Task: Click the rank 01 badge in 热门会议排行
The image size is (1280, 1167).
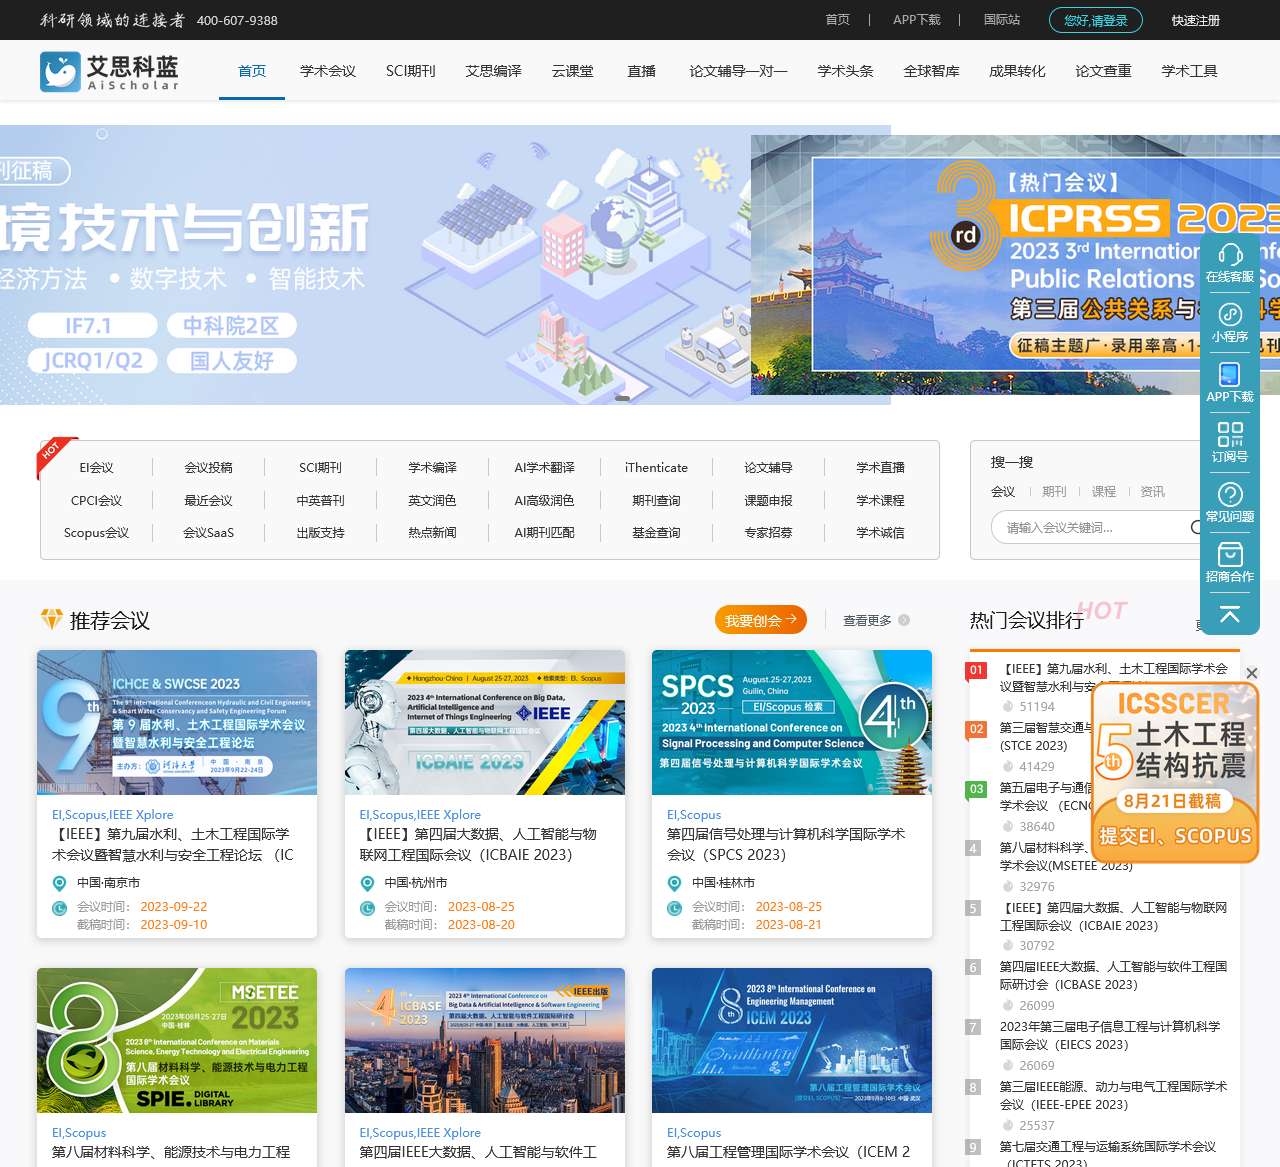Action: click(x=976, y=670)
